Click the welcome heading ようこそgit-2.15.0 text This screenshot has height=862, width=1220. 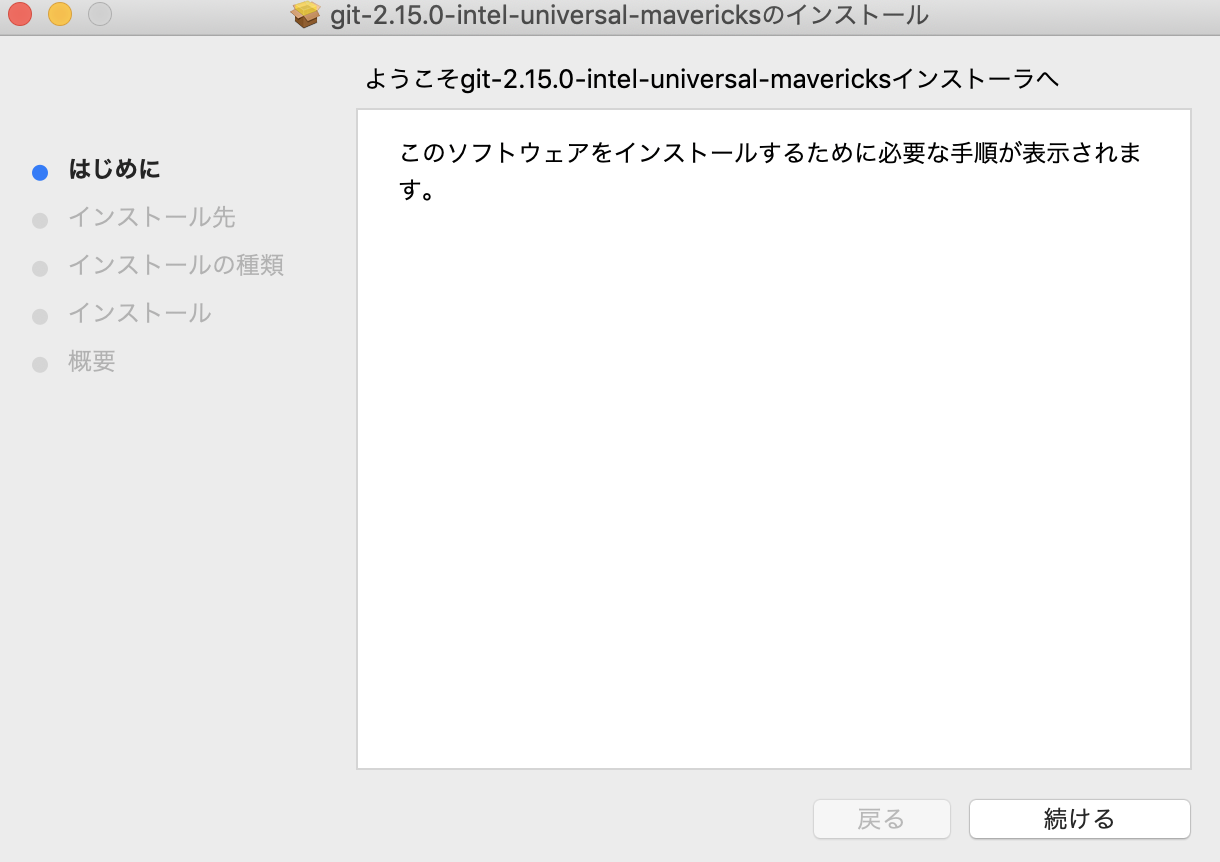pos(712,79)
